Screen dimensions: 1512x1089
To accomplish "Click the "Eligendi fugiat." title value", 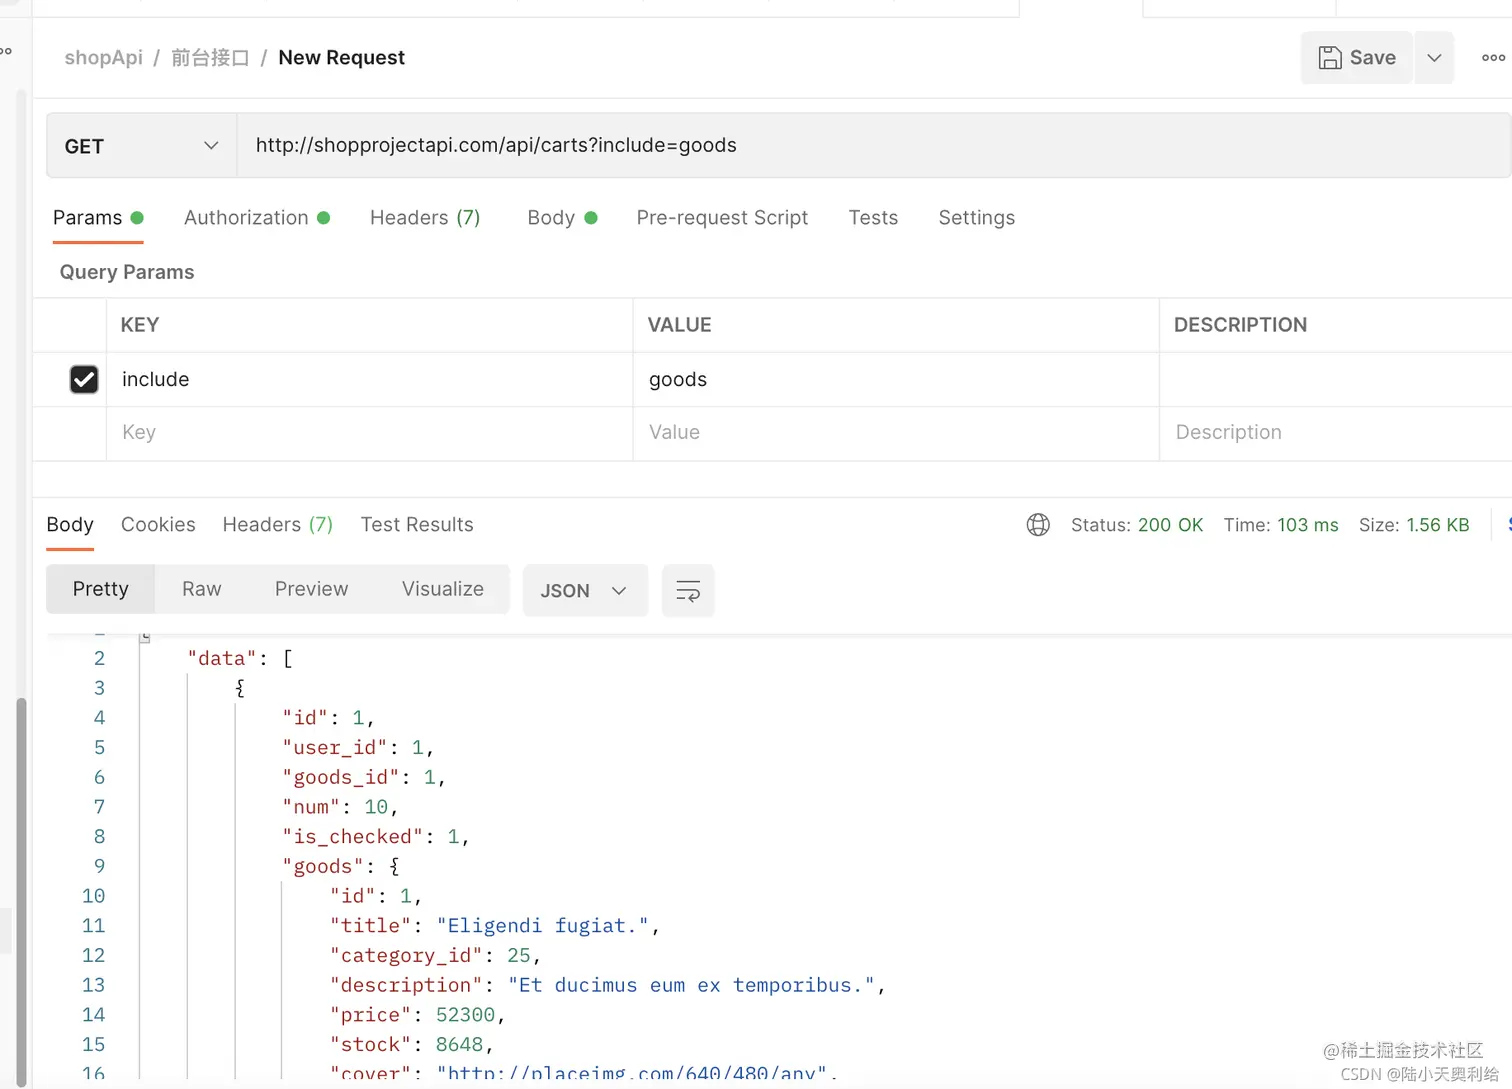I will 542,926.
